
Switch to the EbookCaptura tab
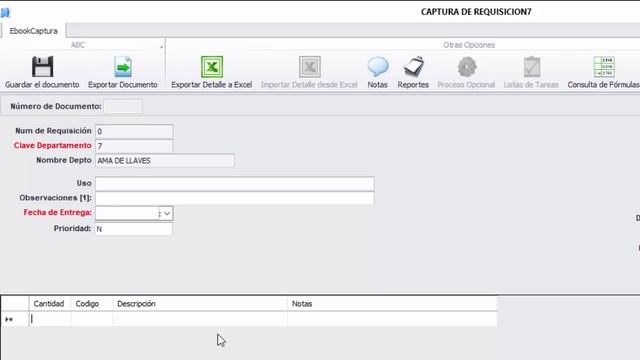pos(33,31)
